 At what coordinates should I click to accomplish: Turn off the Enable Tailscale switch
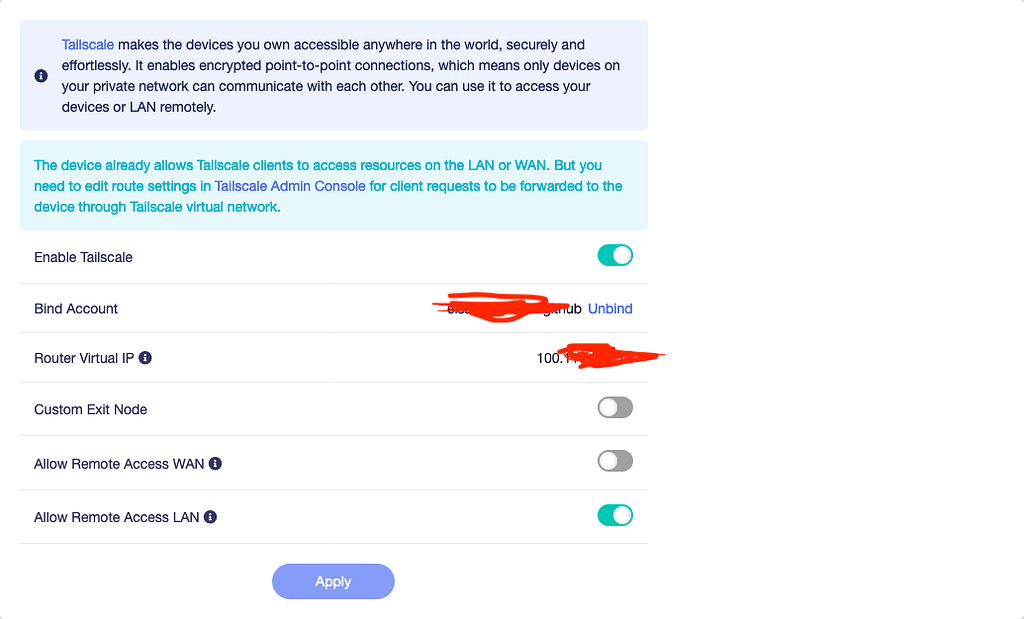point(615,255)
